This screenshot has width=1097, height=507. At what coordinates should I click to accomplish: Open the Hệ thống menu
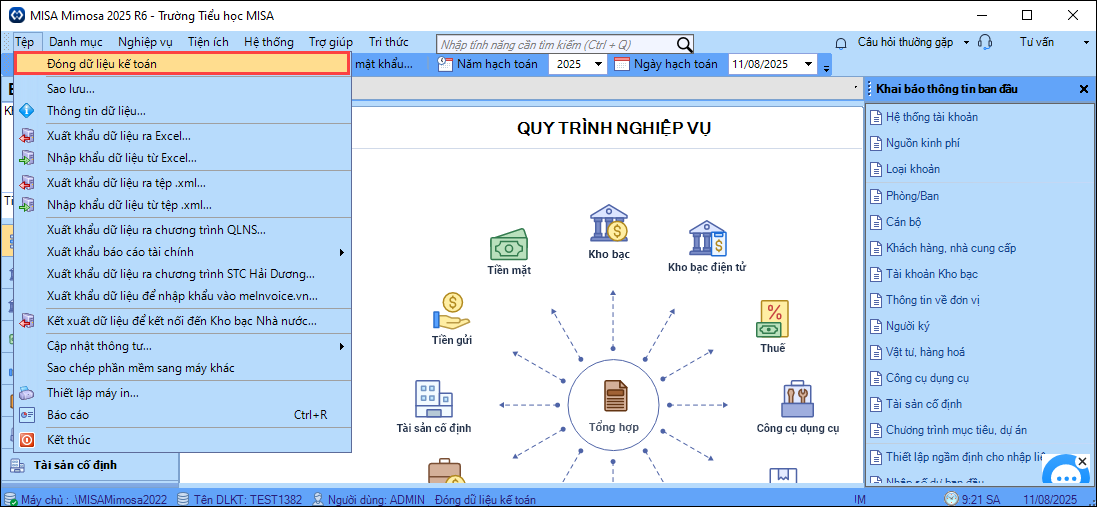269,42
